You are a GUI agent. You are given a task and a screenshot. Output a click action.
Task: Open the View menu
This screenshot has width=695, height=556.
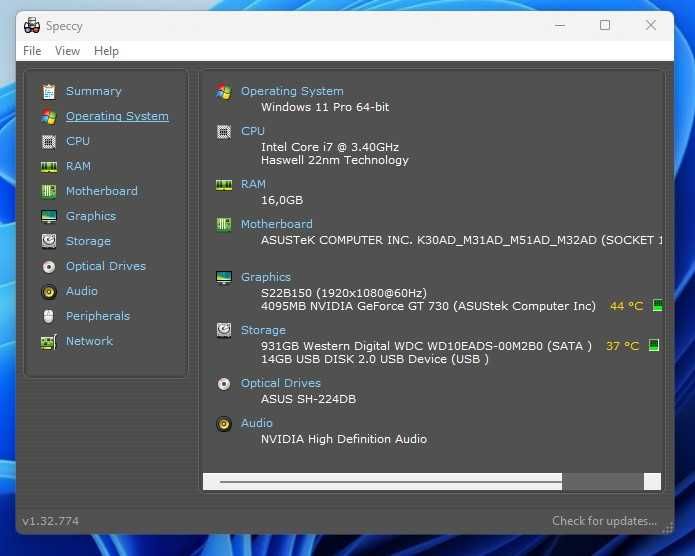pyautogui.click(x=67, y=51)
